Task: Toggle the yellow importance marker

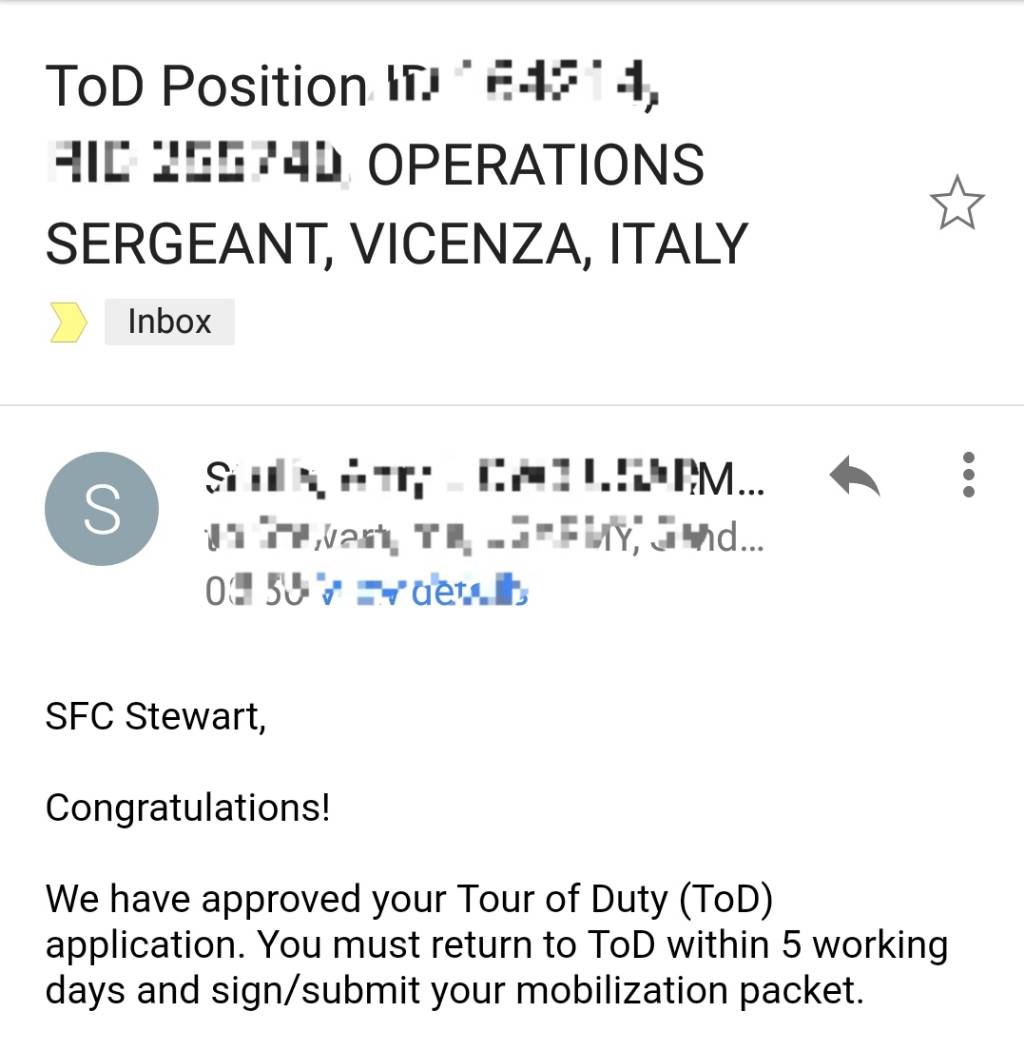Action: [69, 322]
